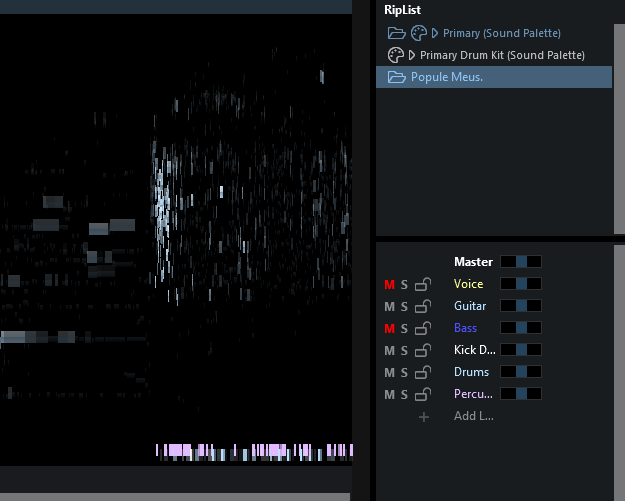Select the Bass layer name
Image resolution: width=625 pixels, height=501 pixels.
point(466,328)
